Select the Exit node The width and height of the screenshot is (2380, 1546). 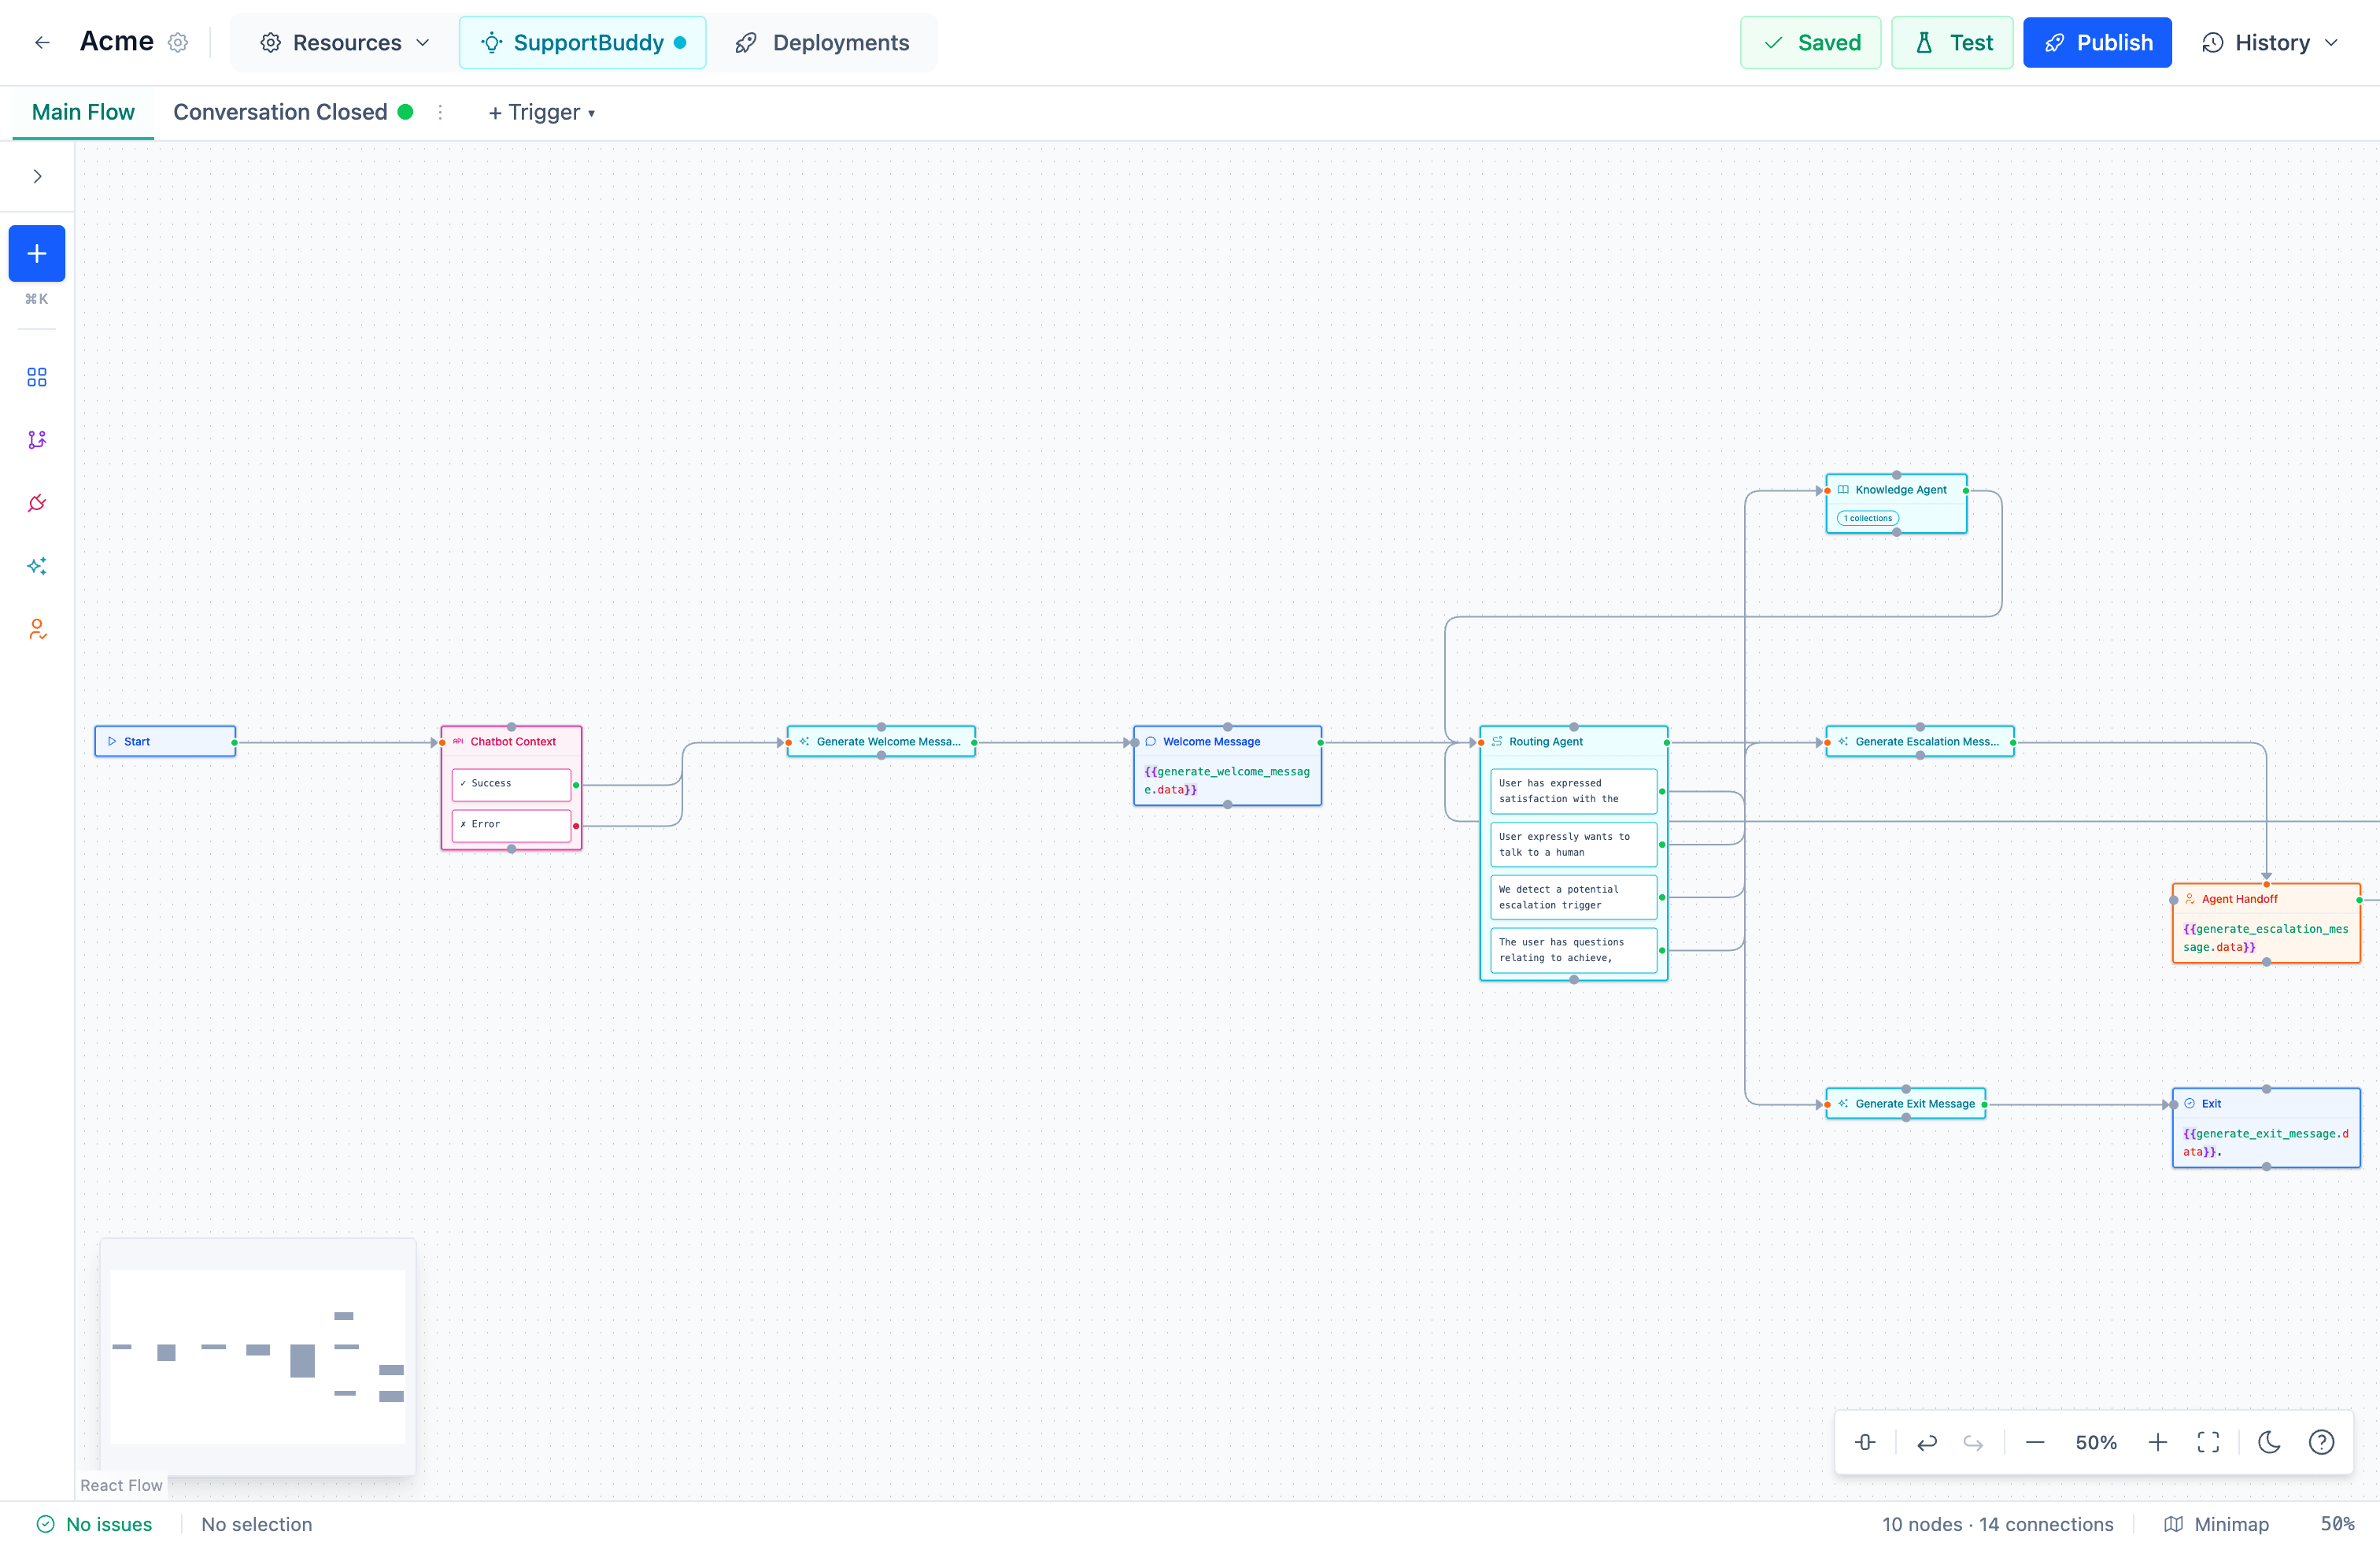pos(2266,1128)
